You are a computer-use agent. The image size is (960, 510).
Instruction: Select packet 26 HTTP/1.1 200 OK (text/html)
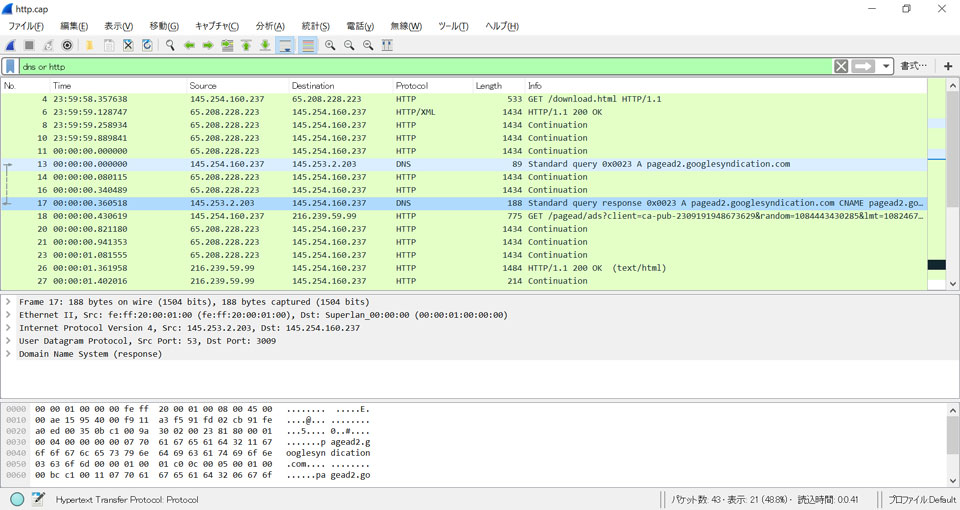464,268
